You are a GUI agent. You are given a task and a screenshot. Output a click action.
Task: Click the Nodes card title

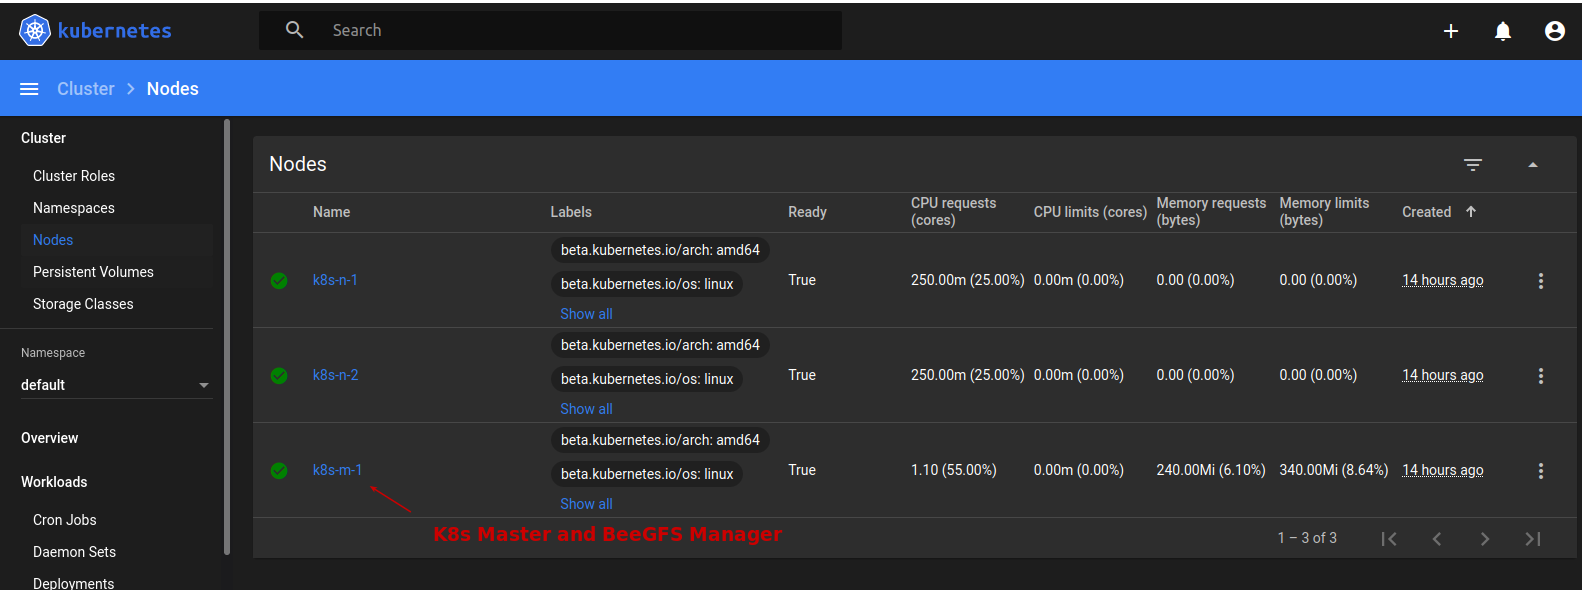pyautogui.click(x=298, y=164)
